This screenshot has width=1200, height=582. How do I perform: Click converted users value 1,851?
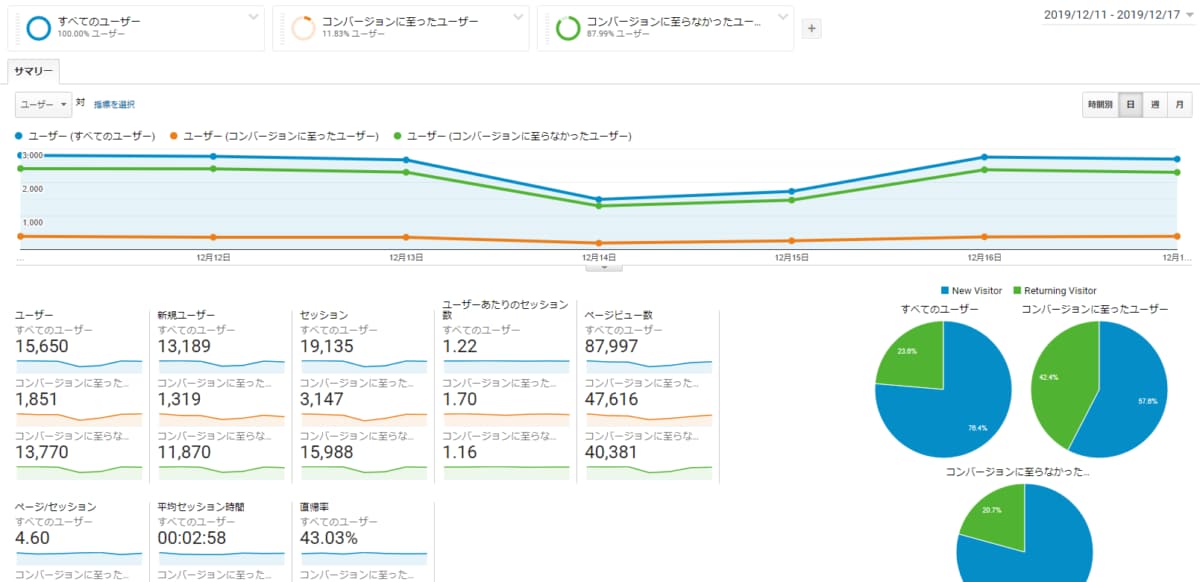[x=35, y=399]
